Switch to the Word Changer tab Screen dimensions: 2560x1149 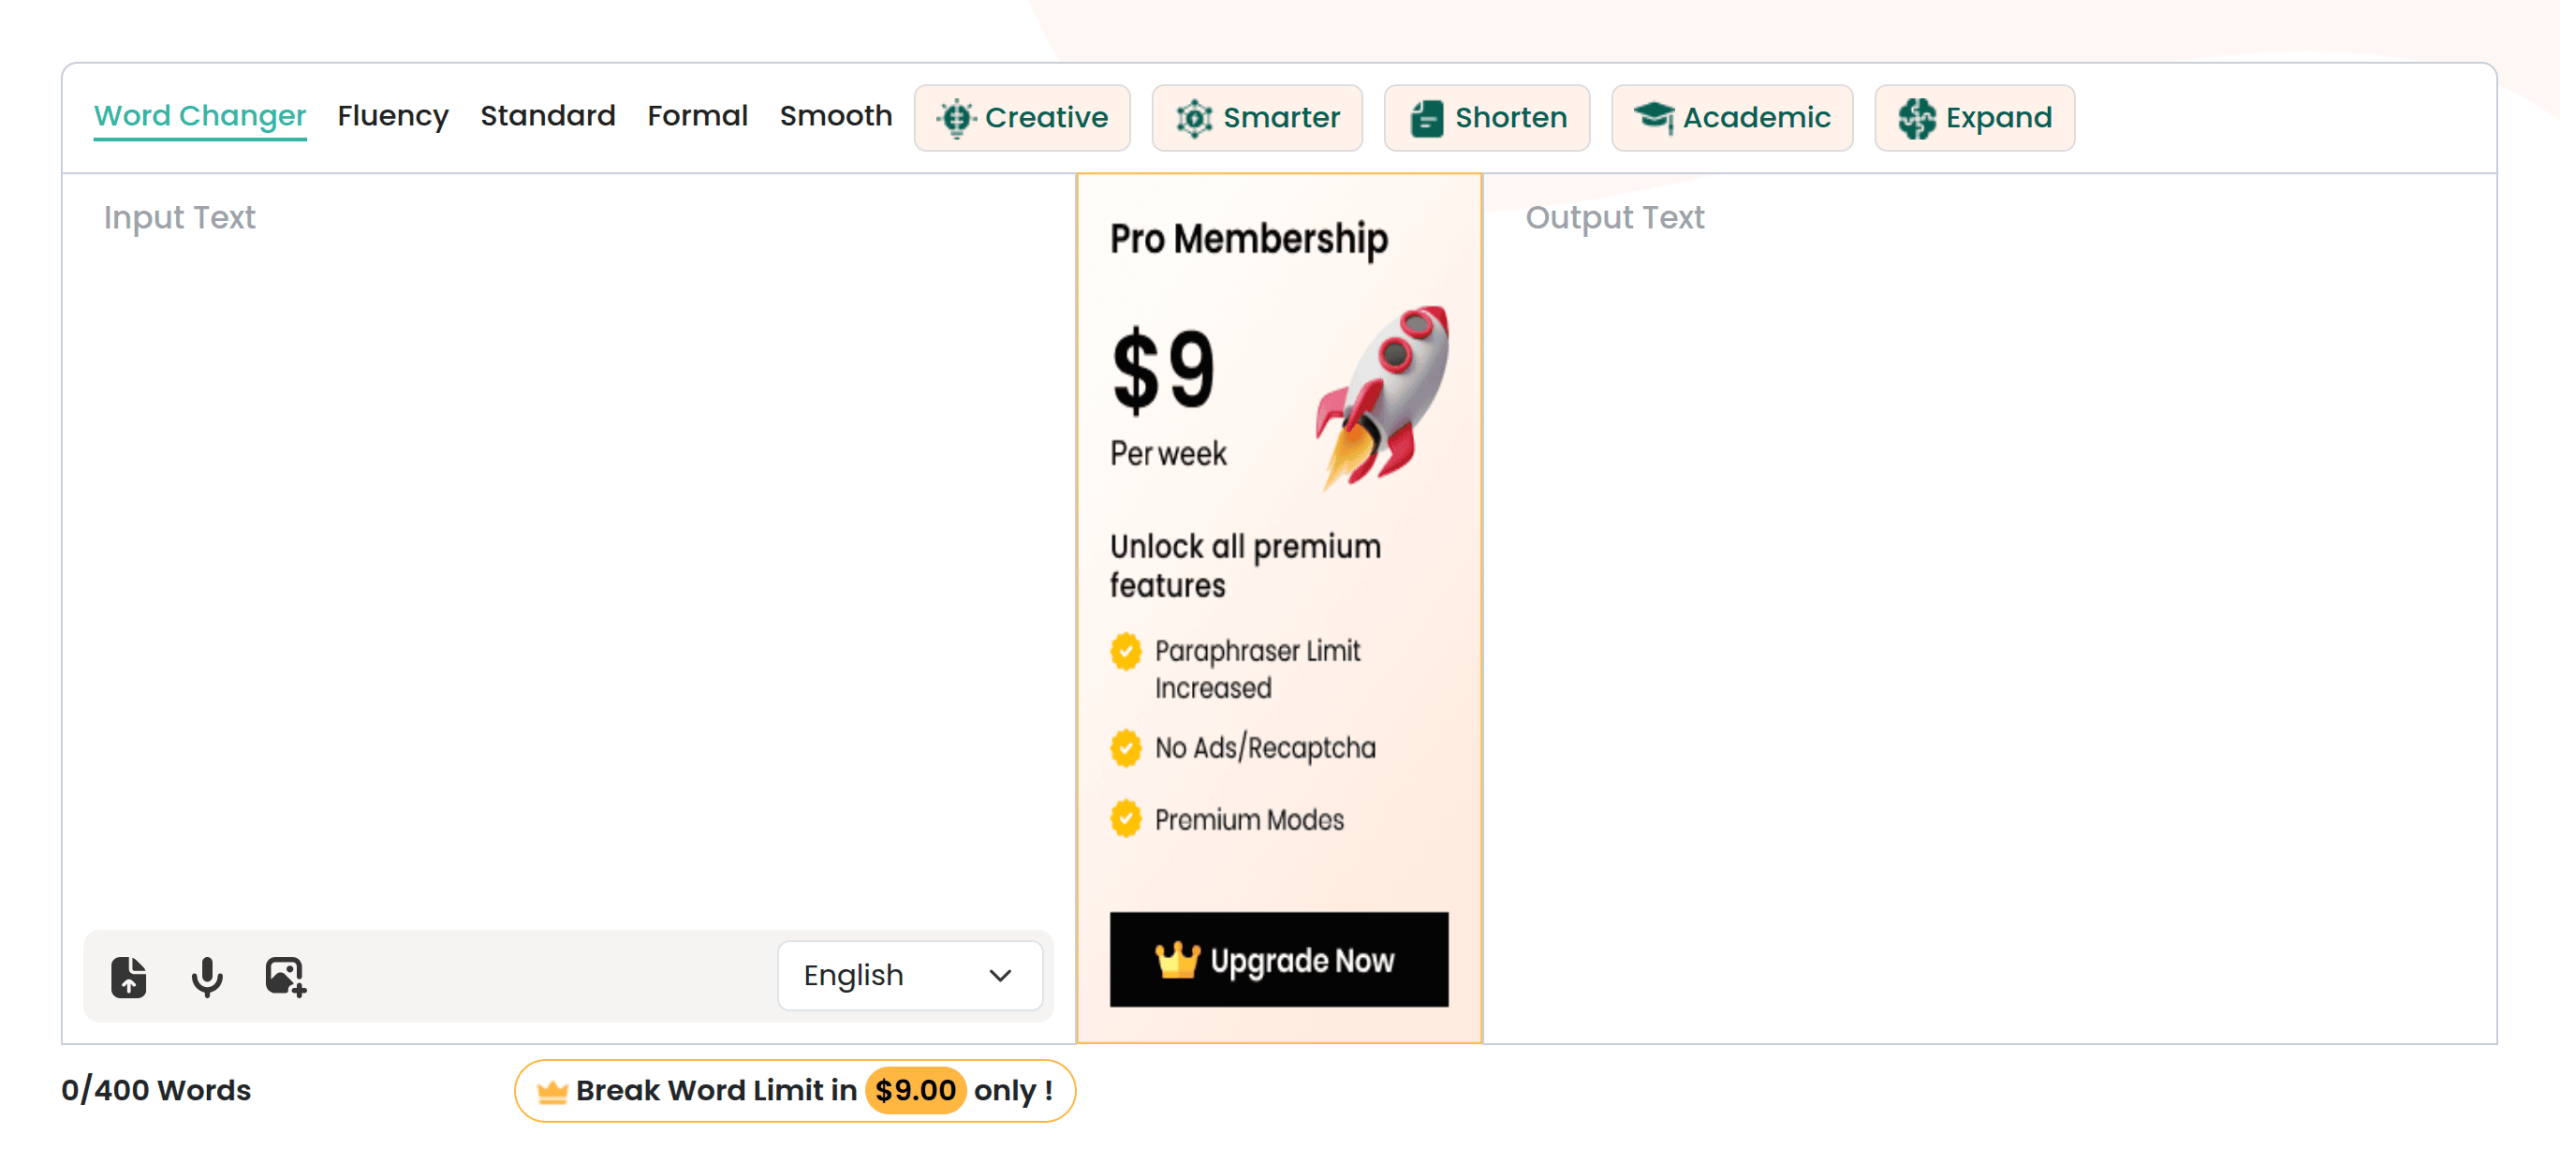tap(200, 116)
